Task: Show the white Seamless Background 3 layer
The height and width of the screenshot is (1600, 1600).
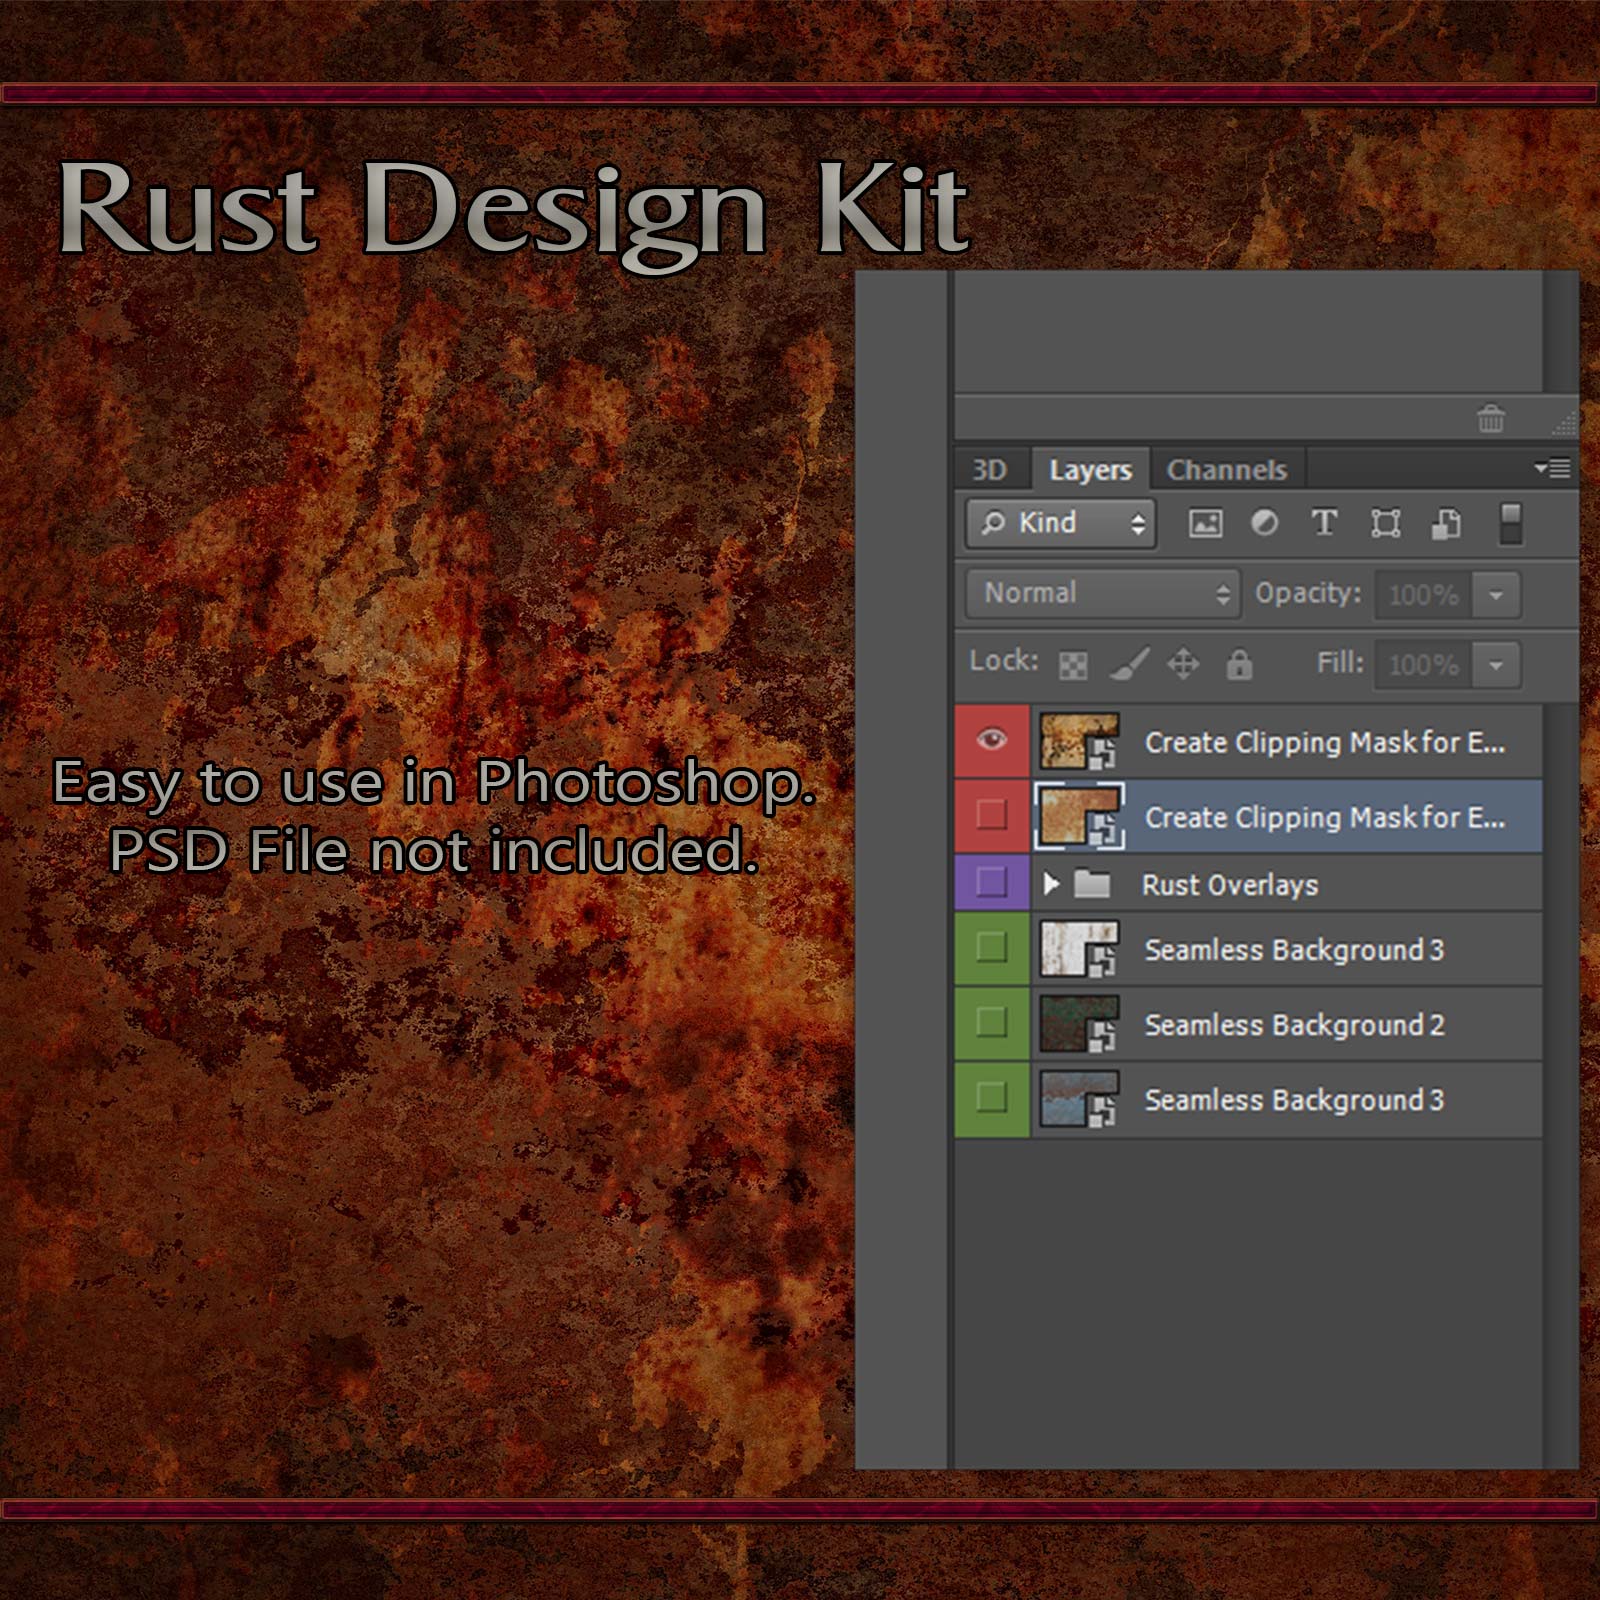Action: [991, 947]
